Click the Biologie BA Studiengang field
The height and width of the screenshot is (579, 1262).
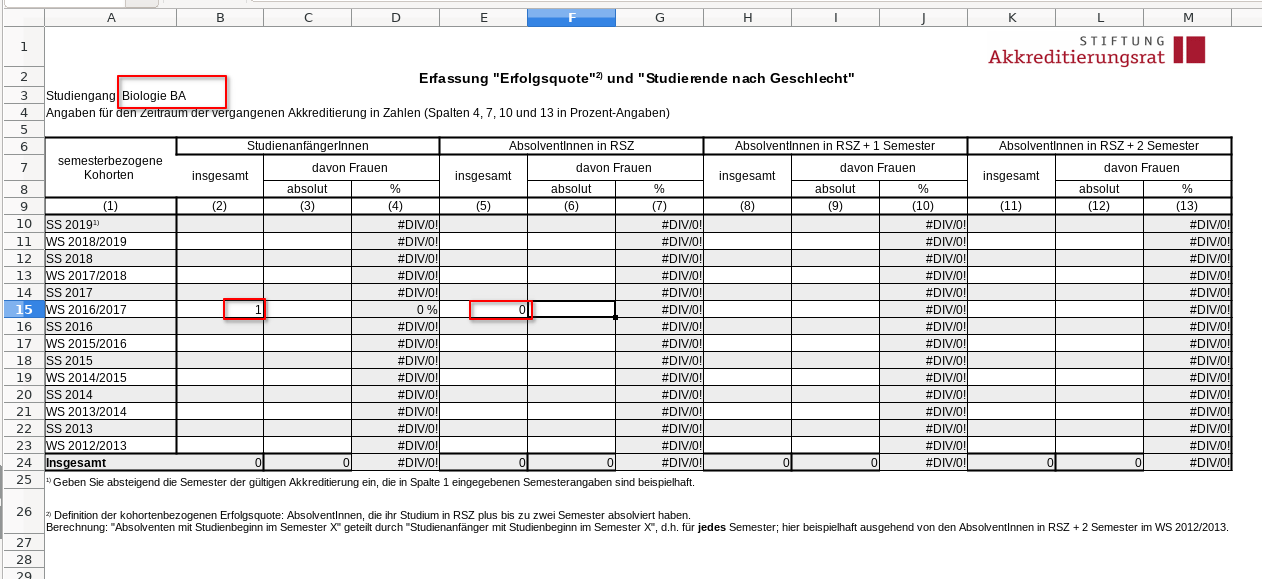coord(172,95)
